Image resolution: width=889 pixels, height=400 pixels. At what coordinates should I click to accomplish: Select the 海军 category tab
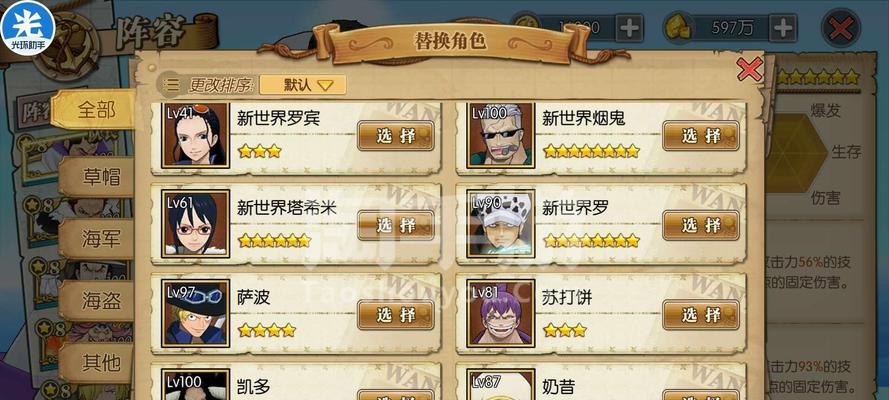pos(99,239)
